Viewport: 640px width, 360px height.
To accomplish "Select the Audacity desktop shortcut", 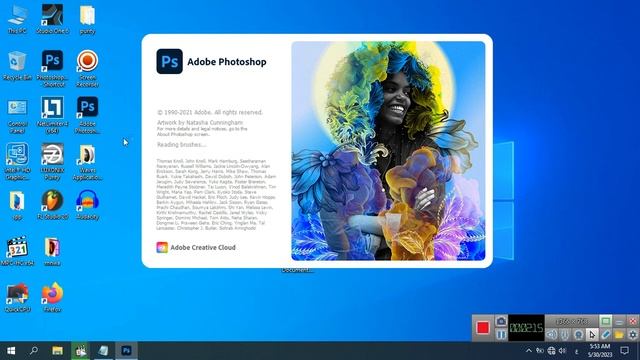I will 87,205.
